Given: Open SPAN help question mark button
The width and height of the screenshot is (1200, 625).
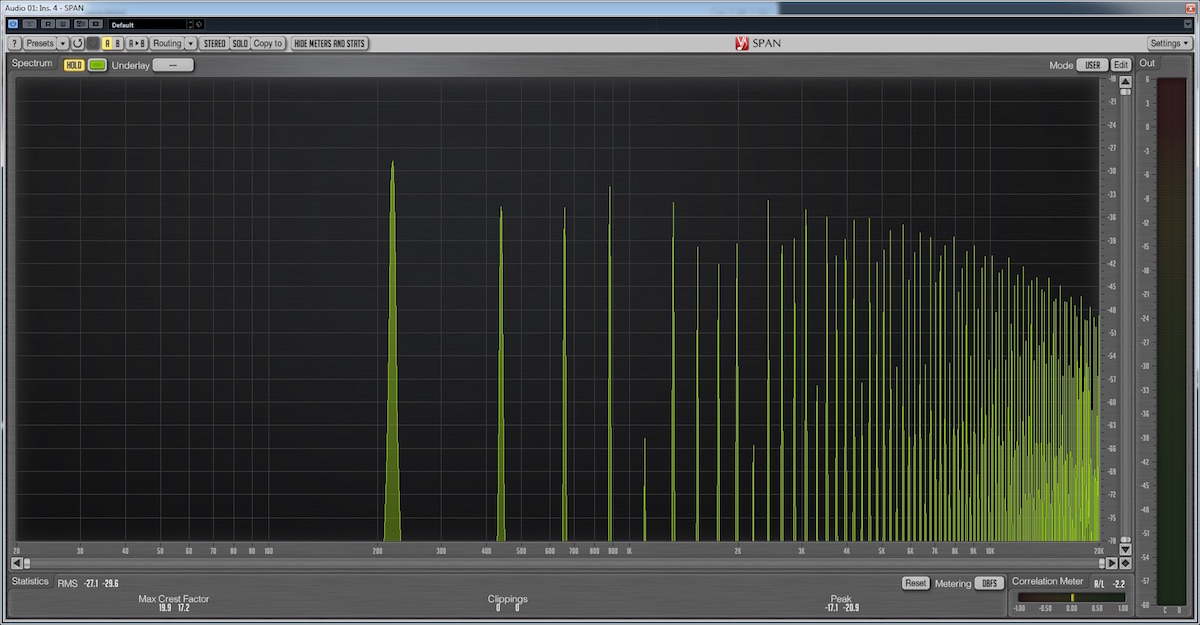Looking at the screenshot, I should click(x=15, y=43).
